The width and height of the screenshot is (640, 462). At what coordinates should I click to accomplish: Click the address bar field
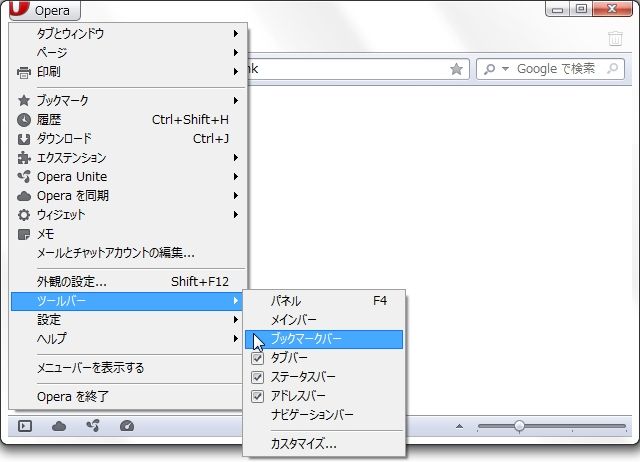[x=358, y=69]
